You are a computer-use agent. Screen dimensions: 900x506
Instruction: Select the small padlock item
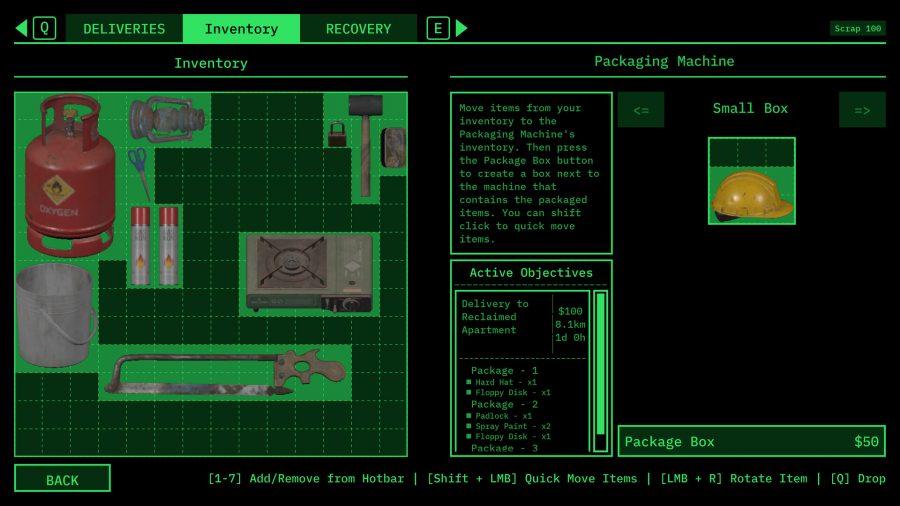pyautogui.click(x=336, y=133)
